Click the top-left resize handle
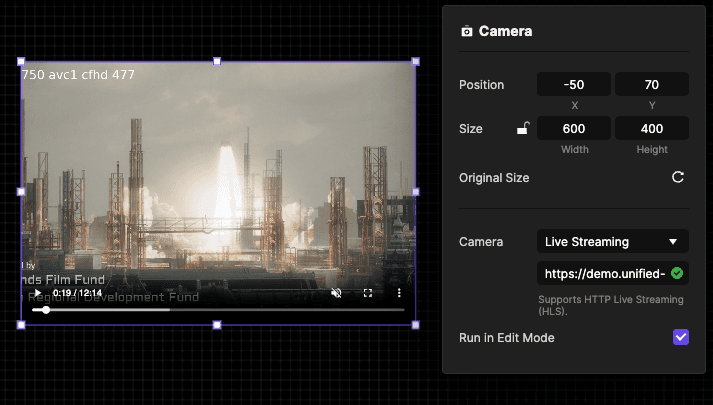This screenshot has width=713, height=405. tap(21, 61)
